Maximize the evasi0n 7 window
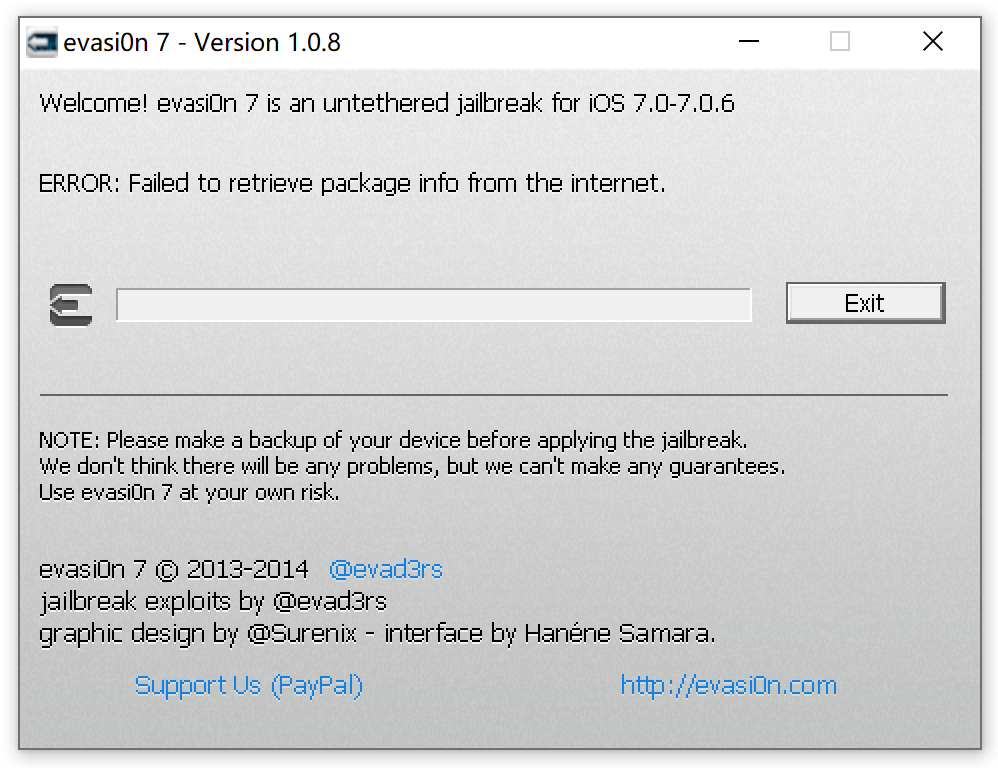 pyautogui.click(x=840, y=42)
